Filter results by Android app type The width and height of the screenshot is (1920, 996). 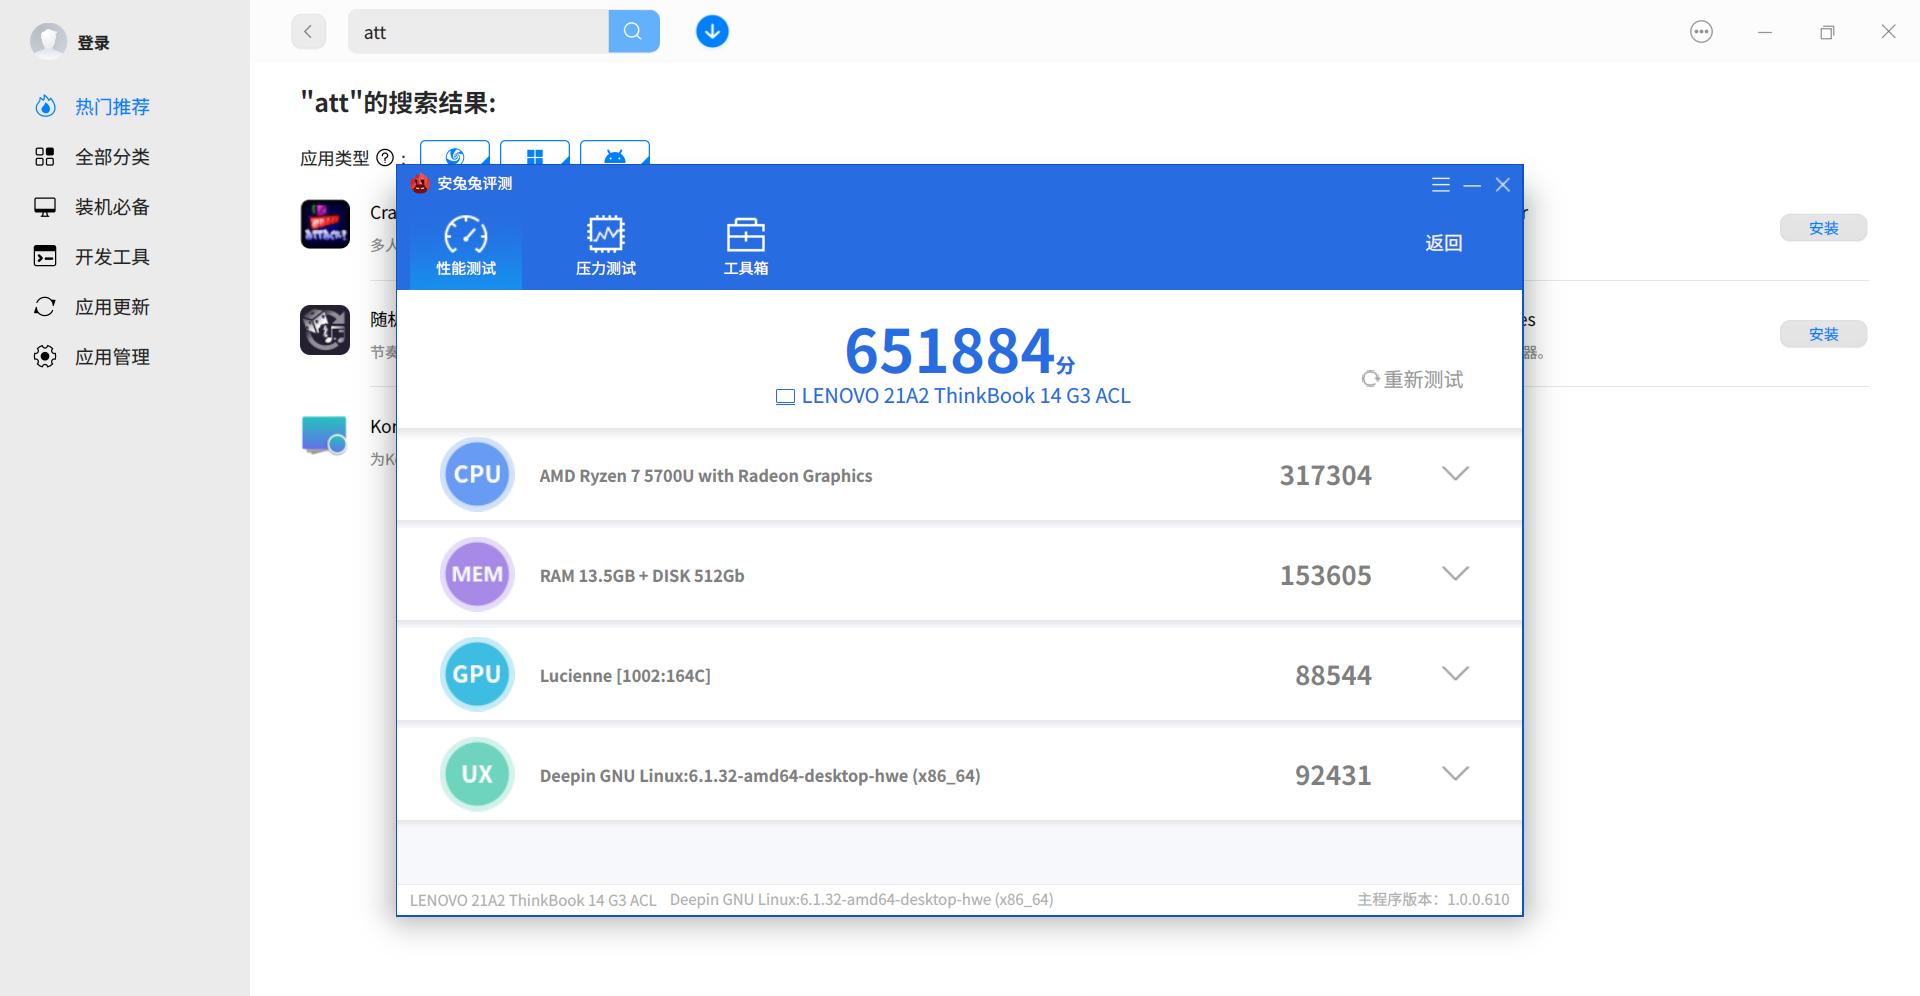pos(615,154)
